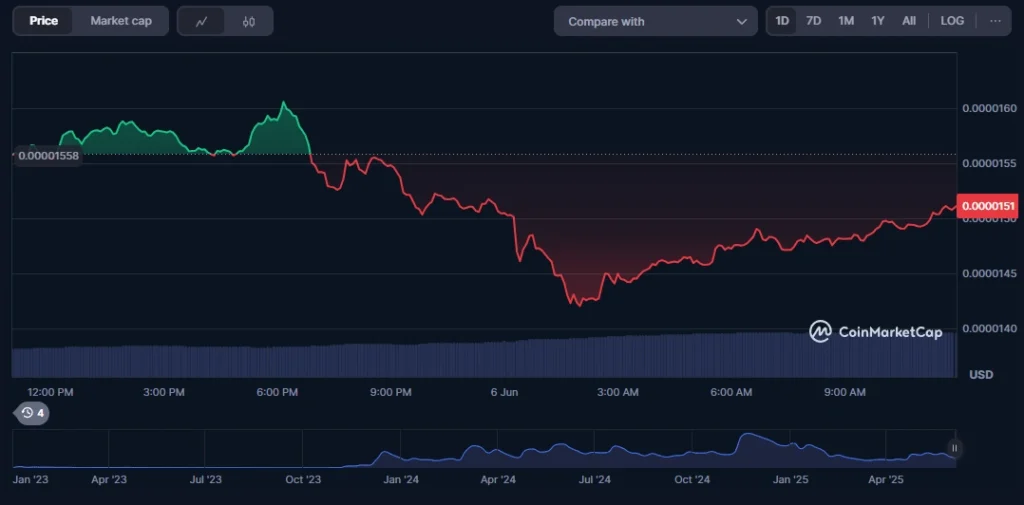Switch to candlestick chart icon

[x=248, y=21]
